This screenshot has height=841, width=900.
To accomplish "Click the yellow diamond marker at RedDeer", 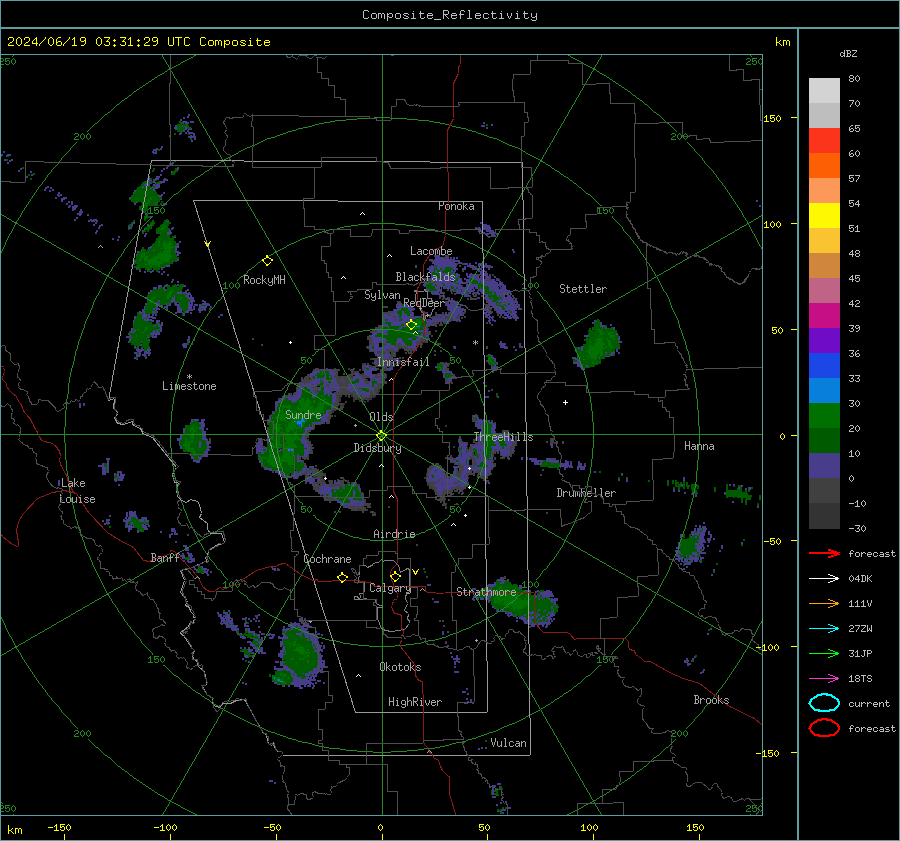I will (412, 325).
